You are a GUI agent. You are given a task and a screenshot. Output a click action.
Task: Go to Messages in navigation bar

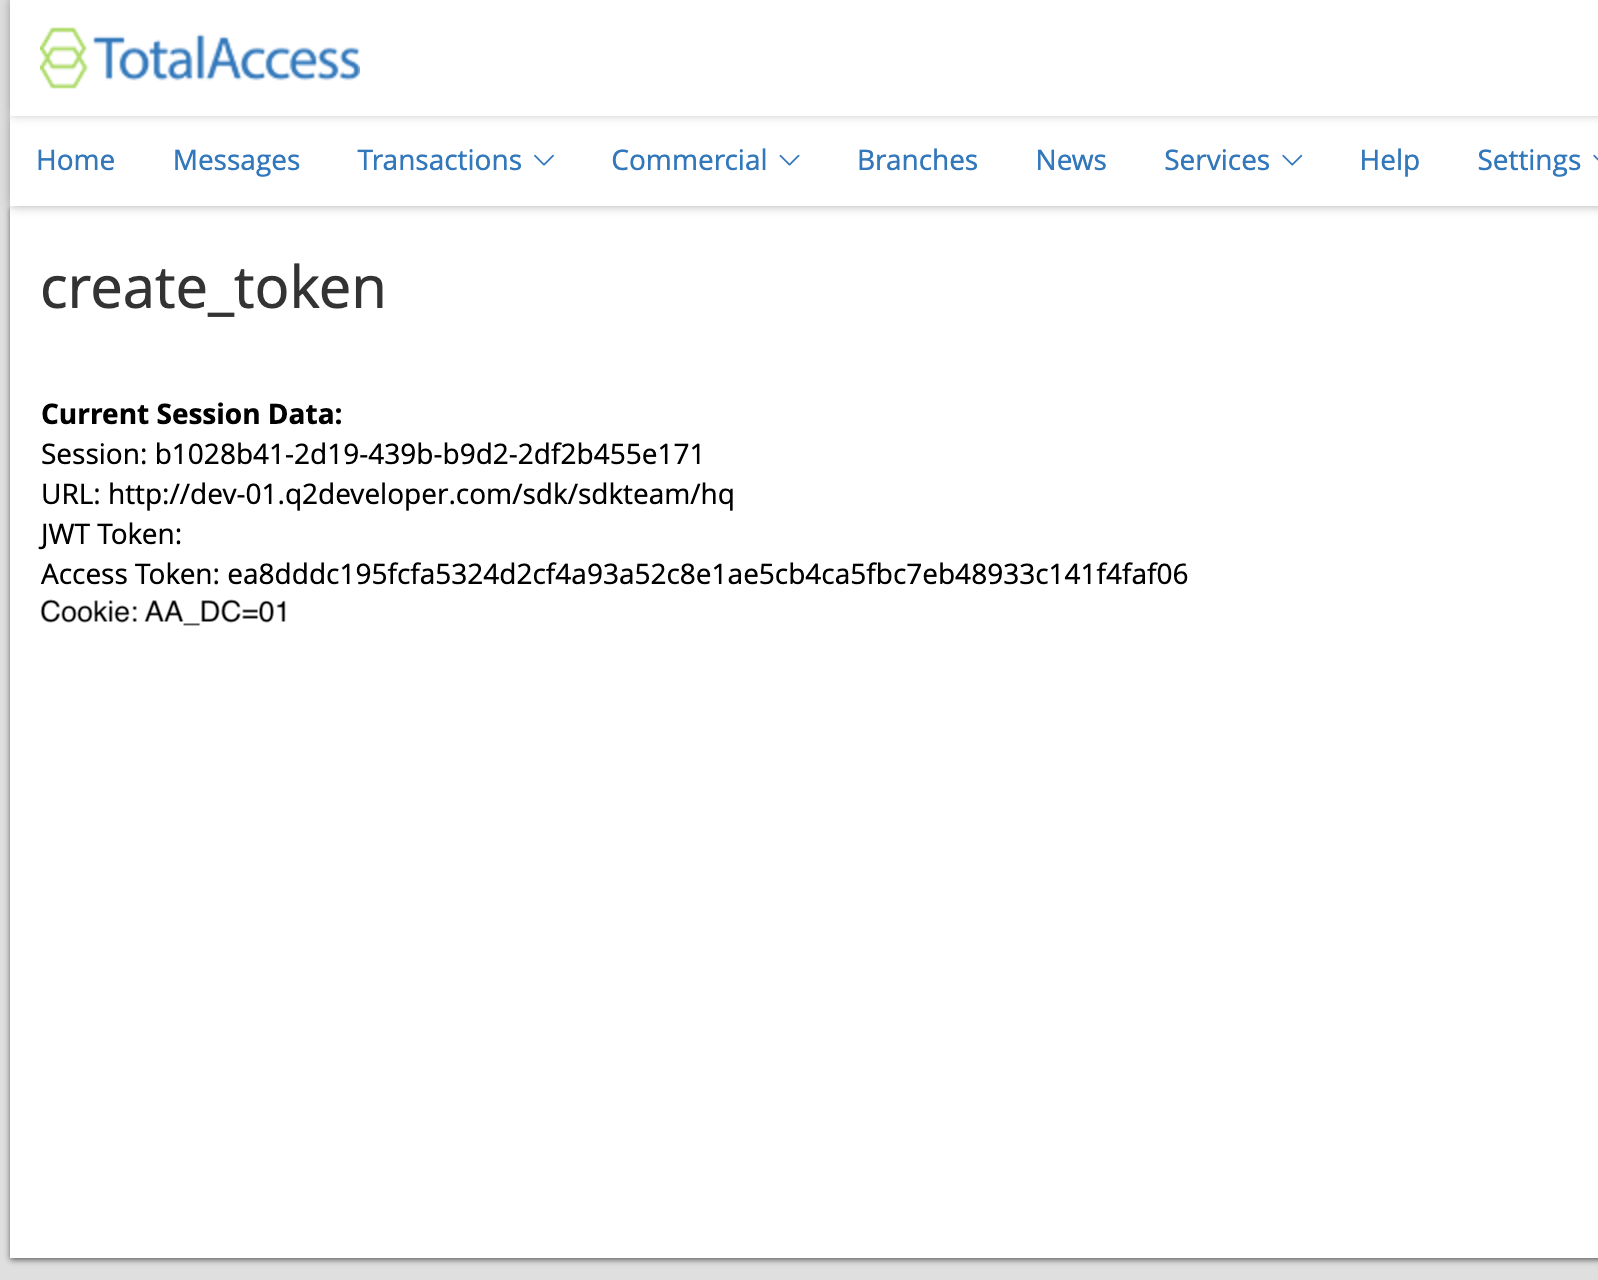click(236, 160)
